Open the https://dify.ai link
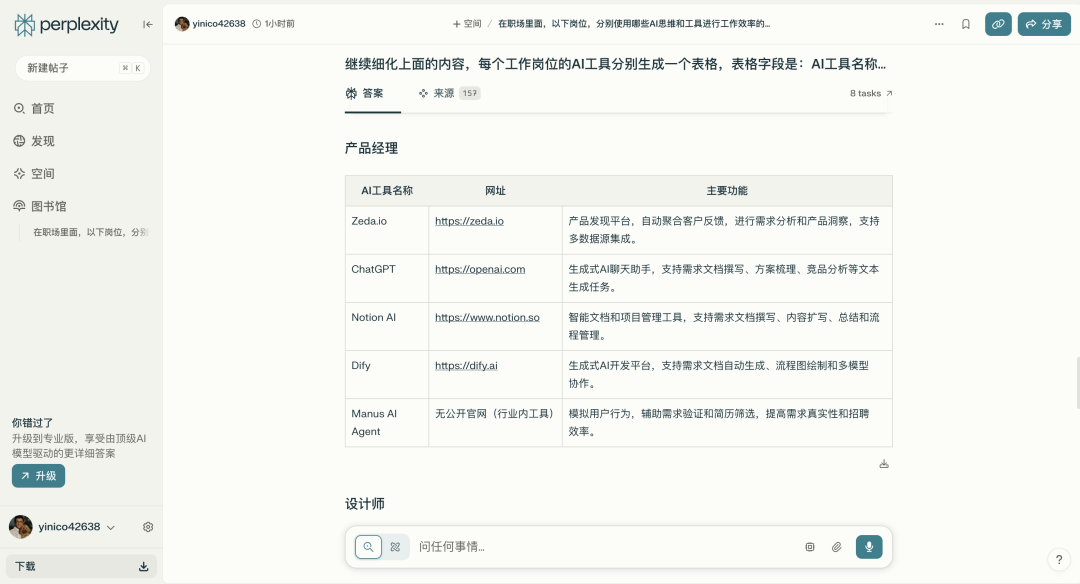The height and width of the screenshot is (584, 1080). (466, 366)
